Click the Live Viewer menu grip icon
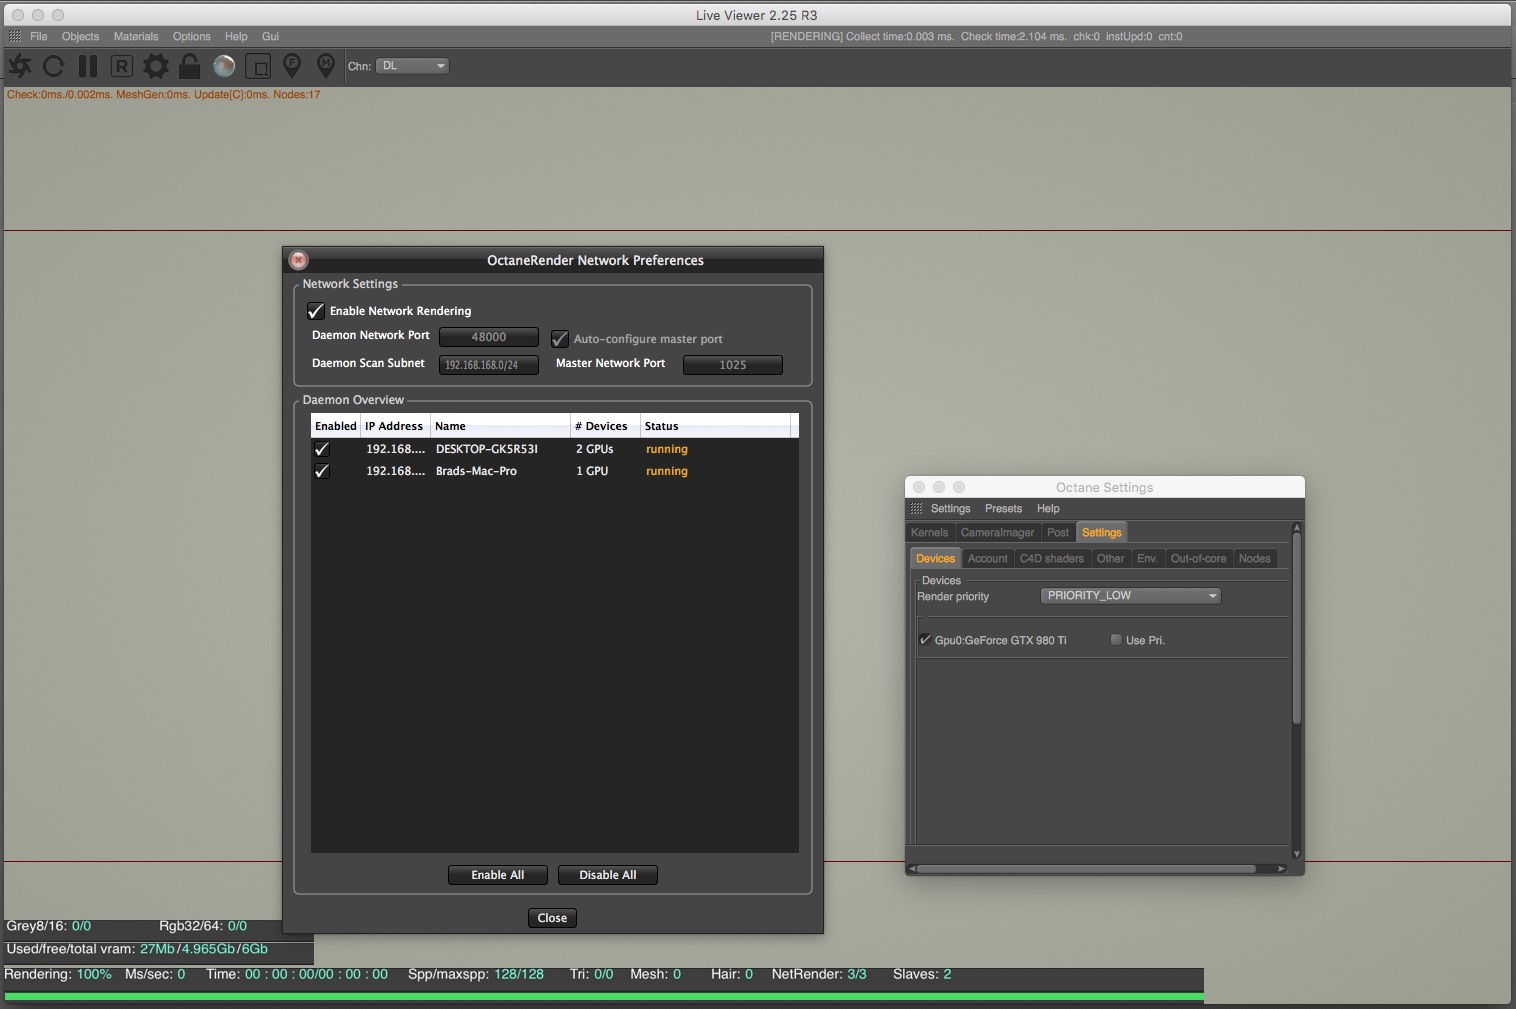This screenshot has height=1009, width=1516. pyautogui.click(x=15, y=36)
